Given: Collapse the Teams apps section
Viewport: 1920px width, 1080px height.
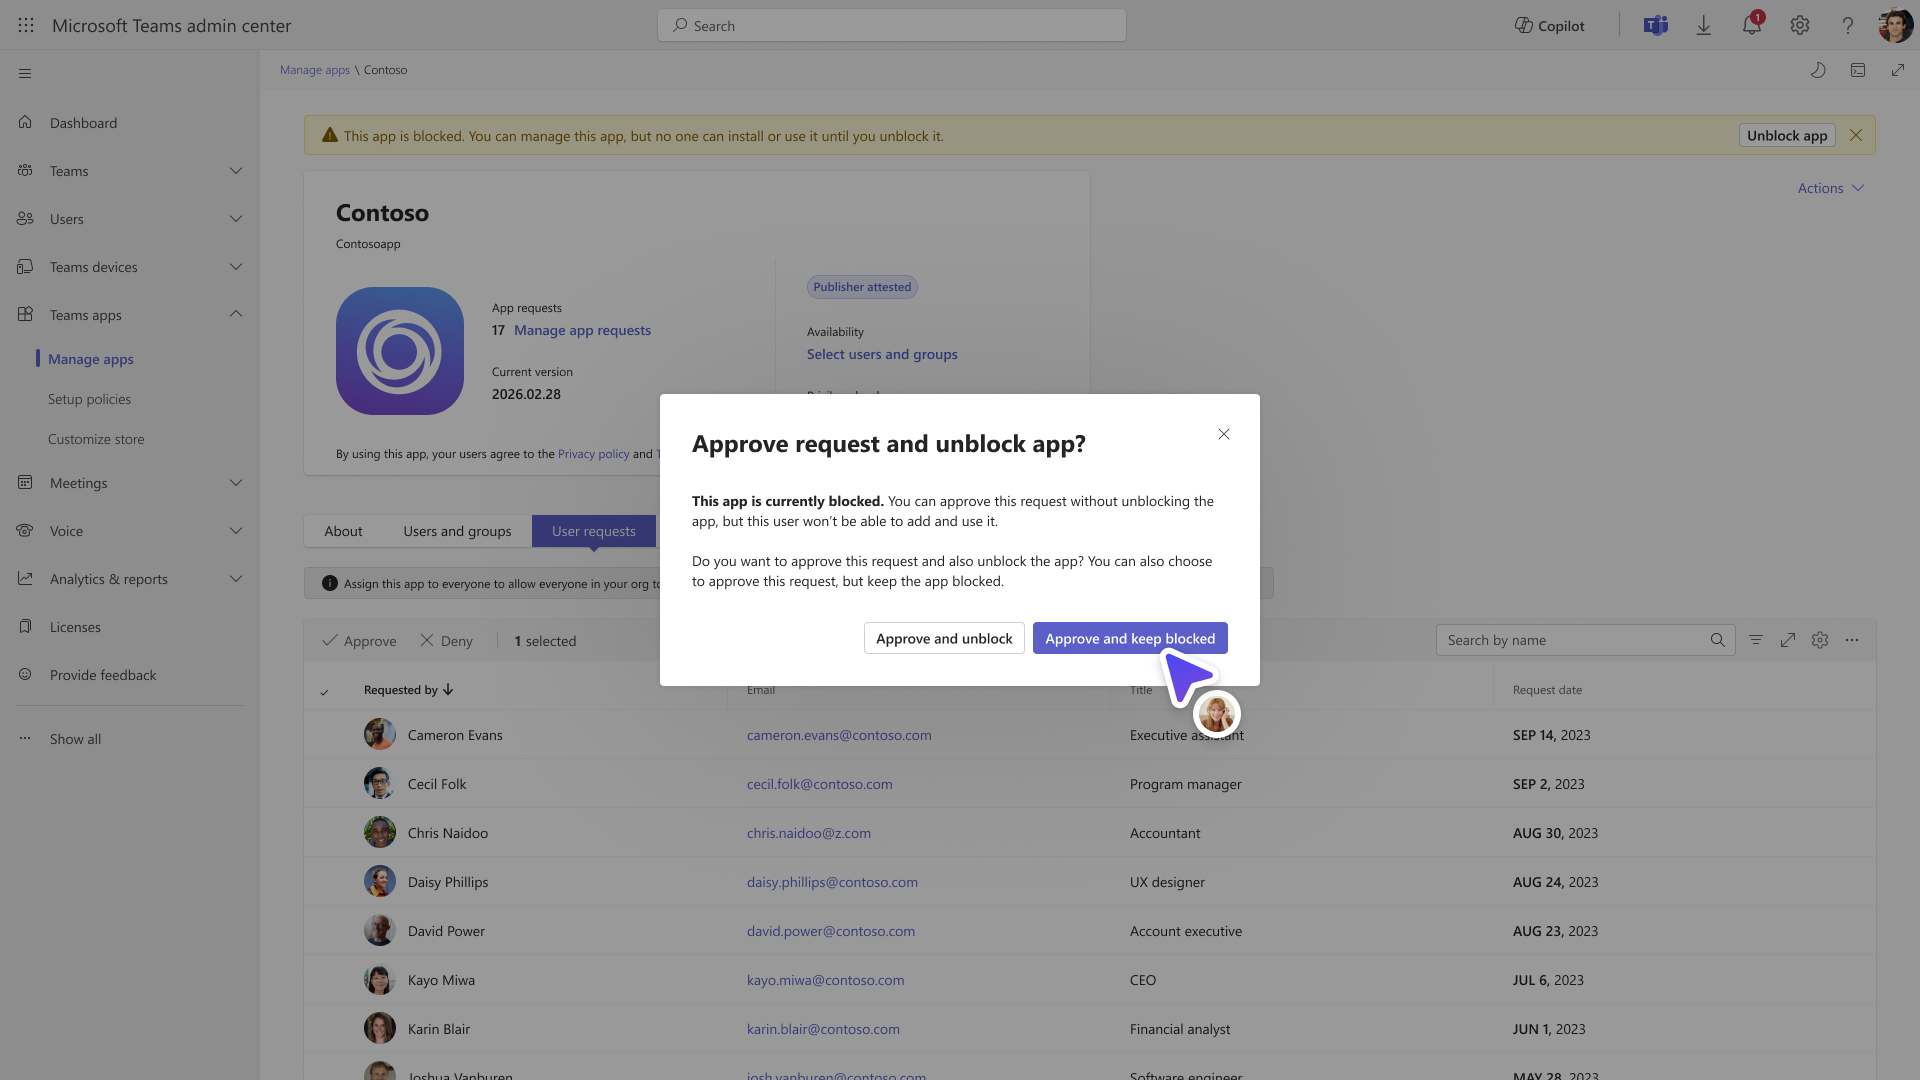Looking at the screenshot, I should 236,314.
